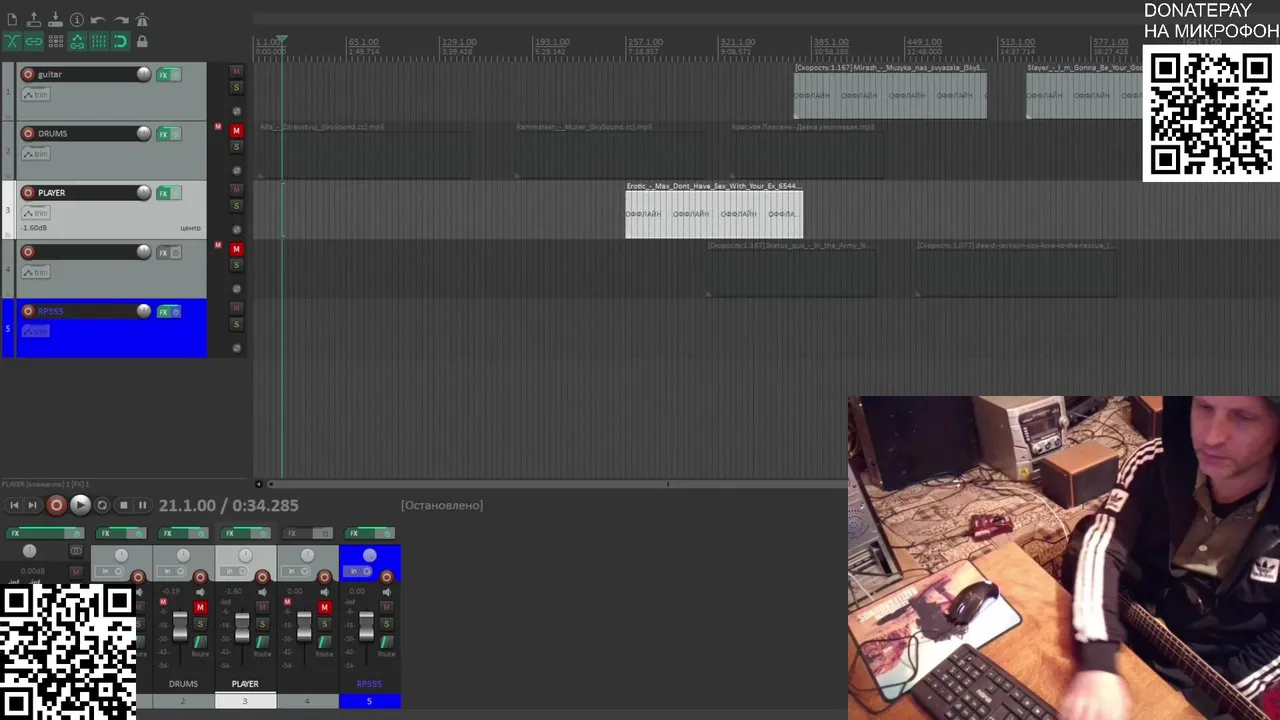Screen dimensions: 1280x720
Task: Select the Erotic Max Dont Have Sex item
Action: (714, 211)
